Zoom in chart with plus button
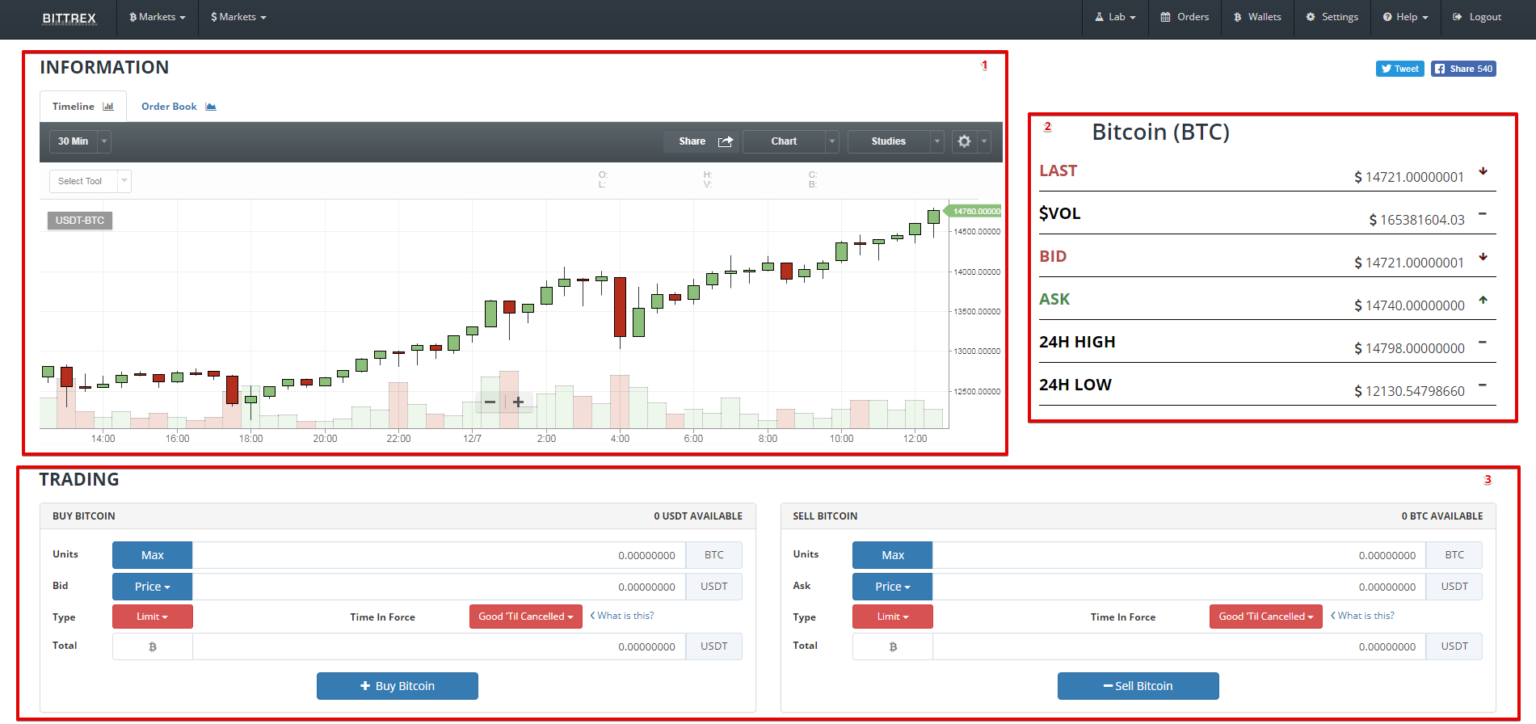 tap(518, 402)
